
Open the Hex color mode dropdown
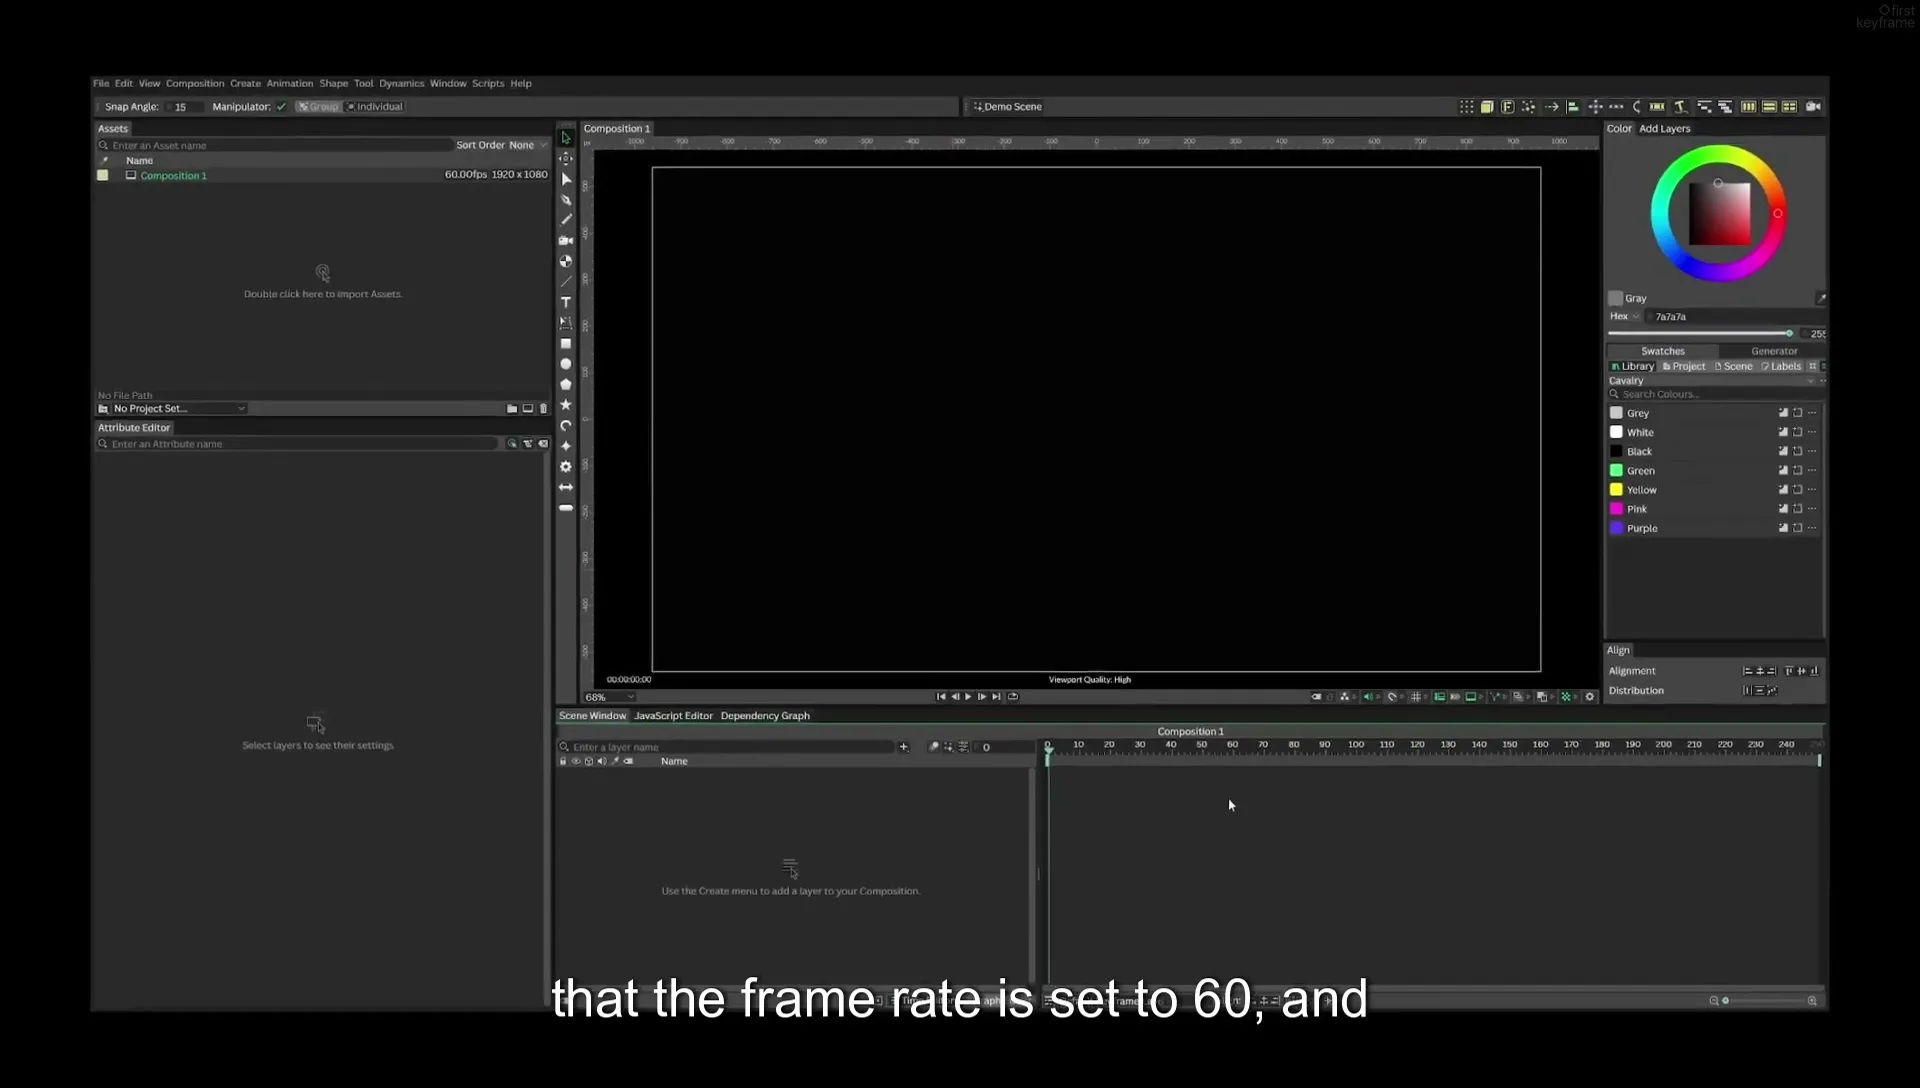1625,317
